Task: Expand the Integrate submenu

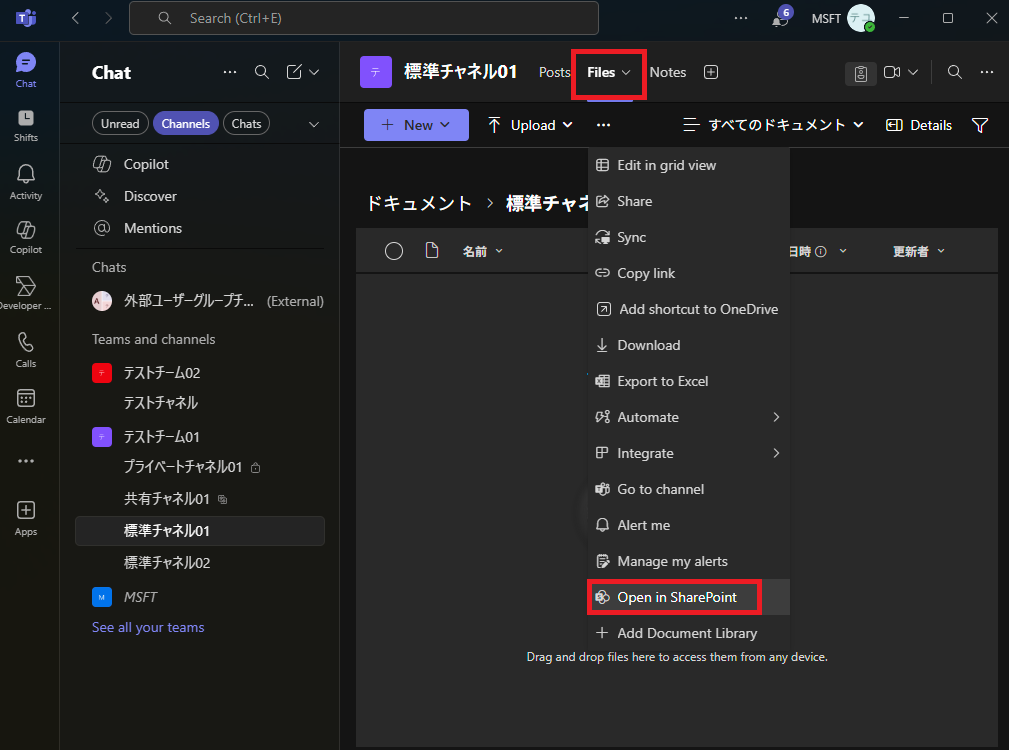Action: pyautogui.click(x=689, y=453)
